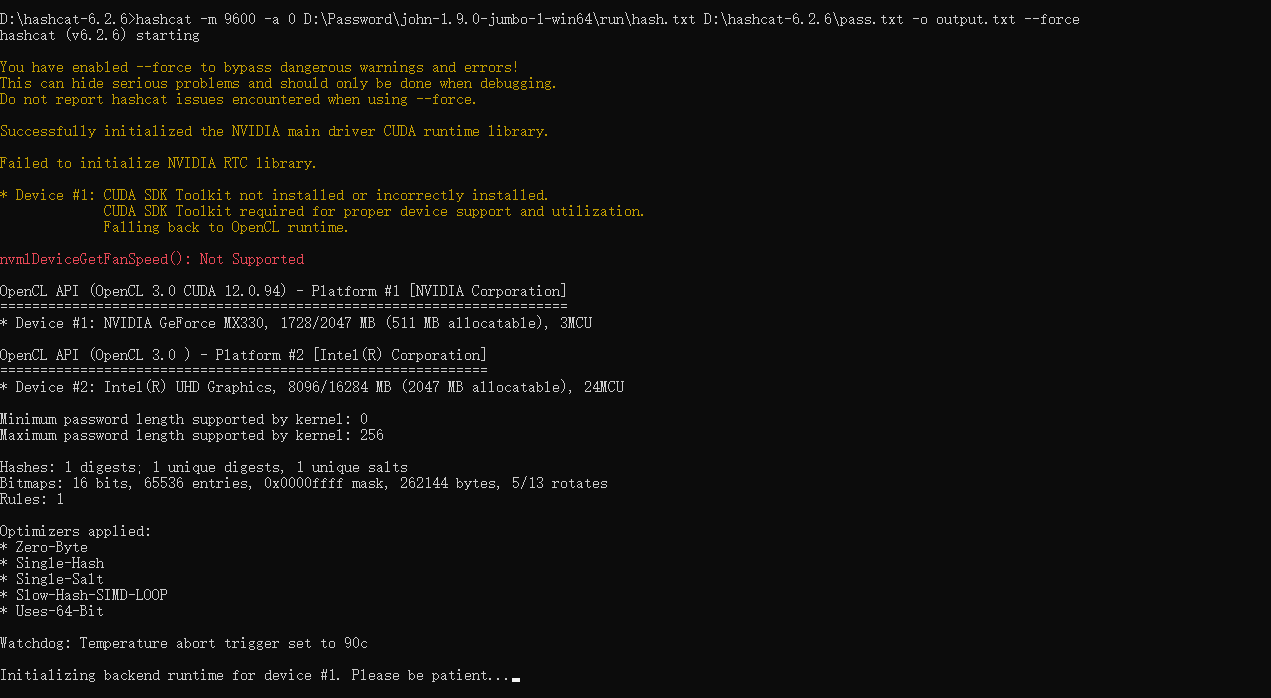The height and width of the screenshot is (698, 1271).
Task: Click the red nvmlDeviceGetFanSpeed() Not Supported line
Action: click(152, 259)
